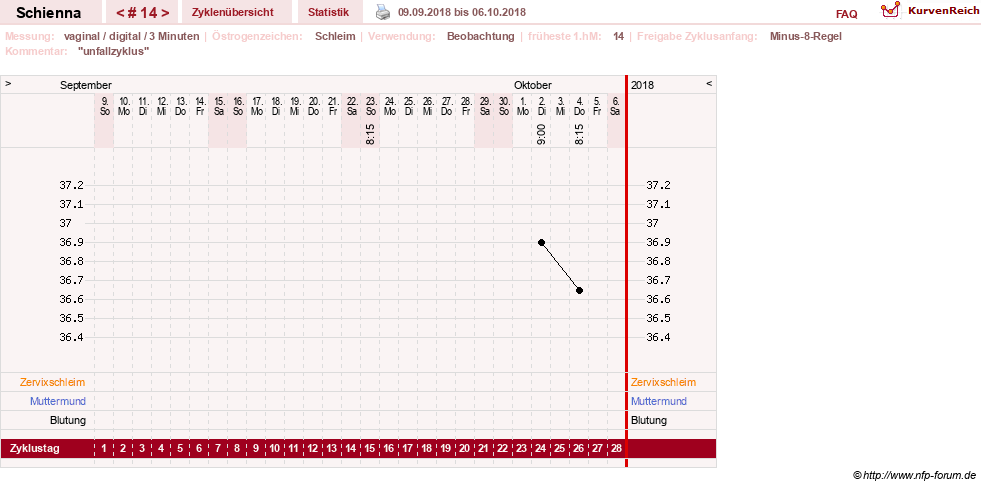
Task: Click the Zyklustag 24 cell
Action: coord(541,448)
